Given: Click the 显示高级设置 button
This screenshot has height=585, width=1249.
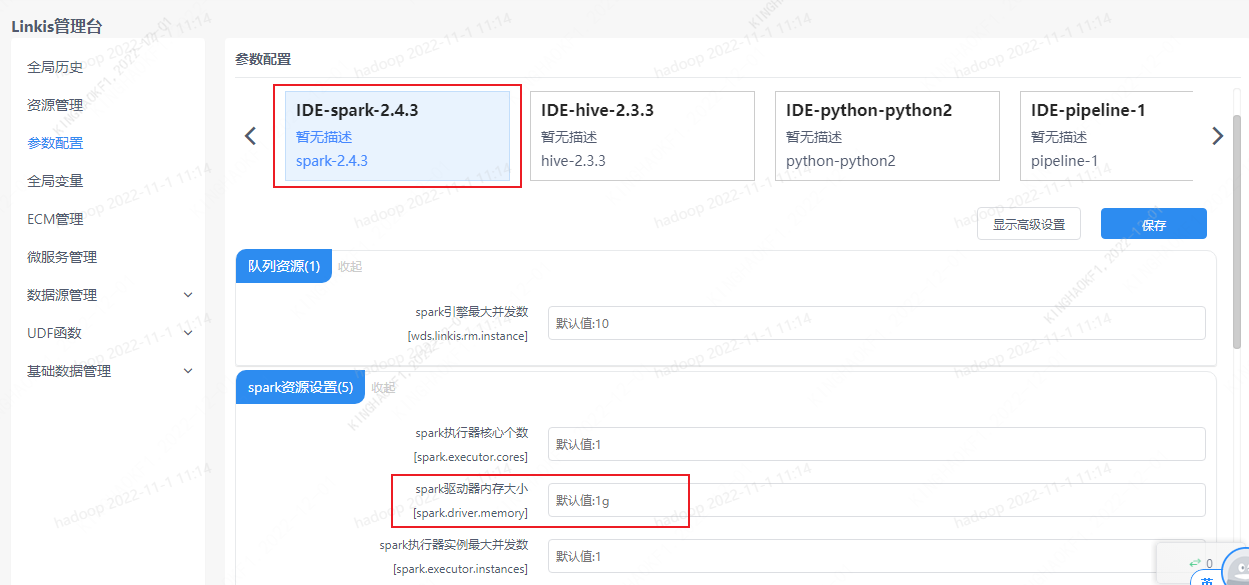Looking at the screenshot, I should tap(1028, 225).
